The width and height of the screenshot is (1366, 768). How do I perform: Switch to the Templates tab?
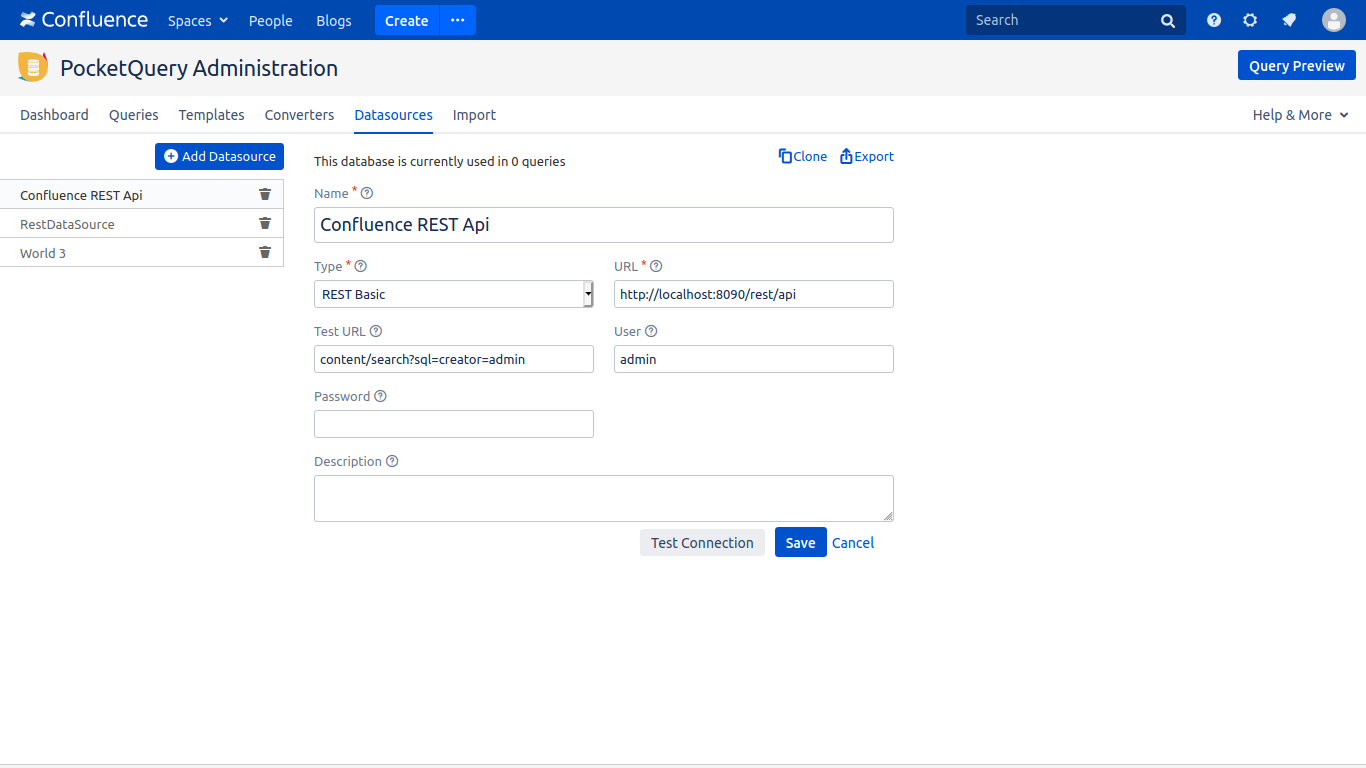(211, 115)
